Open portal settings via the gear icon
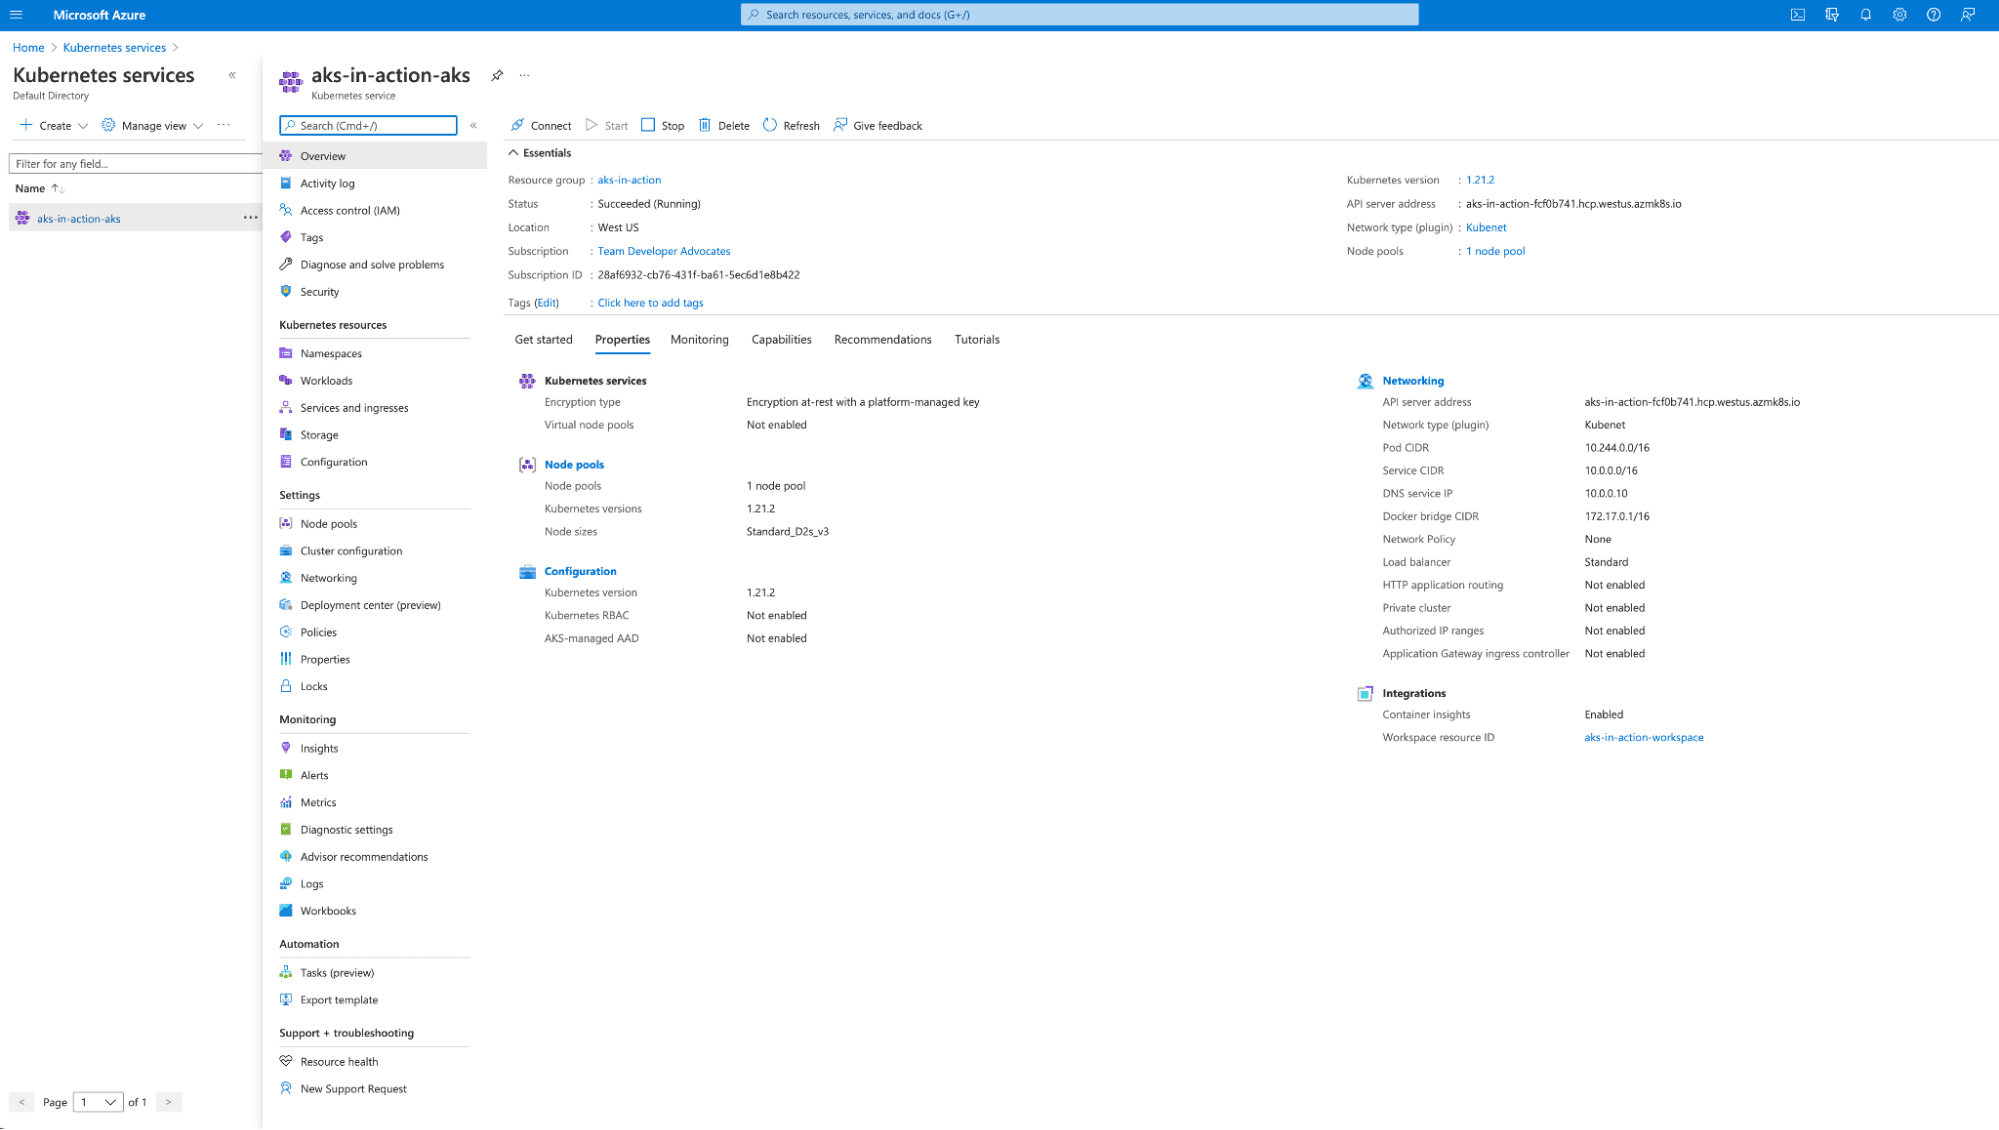The width and height of the screenshot is (1999, 1130). click(x=1899, y=15)
